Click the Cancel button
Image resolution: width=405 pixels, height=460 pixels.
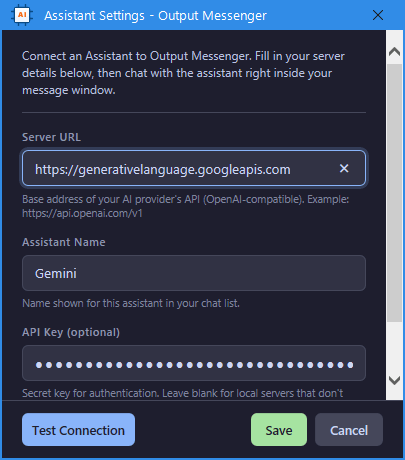349,430
